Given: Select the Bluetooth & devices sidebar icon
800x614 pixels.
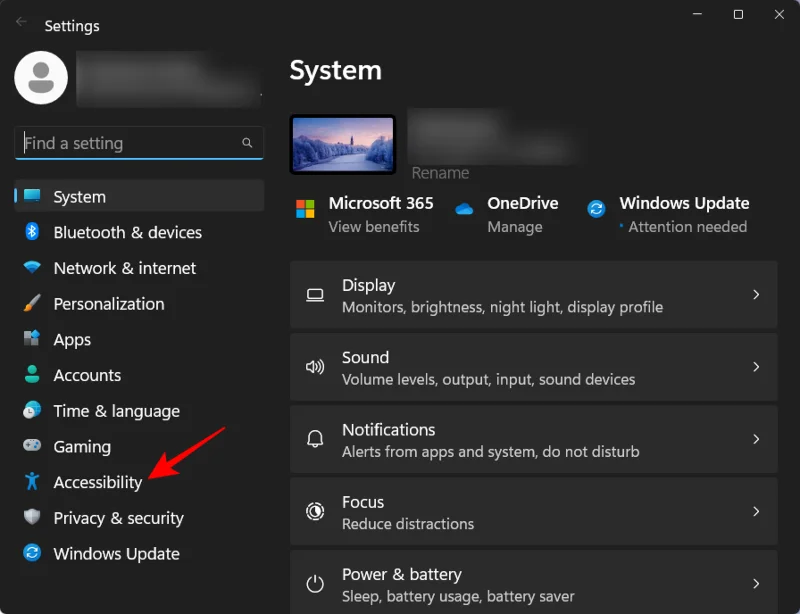Looking at the screenshot, I should [x=31, y=232].
